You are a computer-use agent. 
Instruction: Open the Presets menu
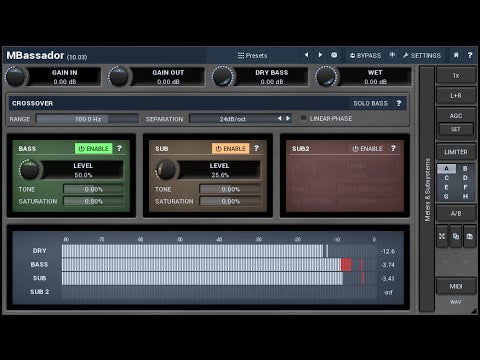pyautogui.click(x=252, y=55)
